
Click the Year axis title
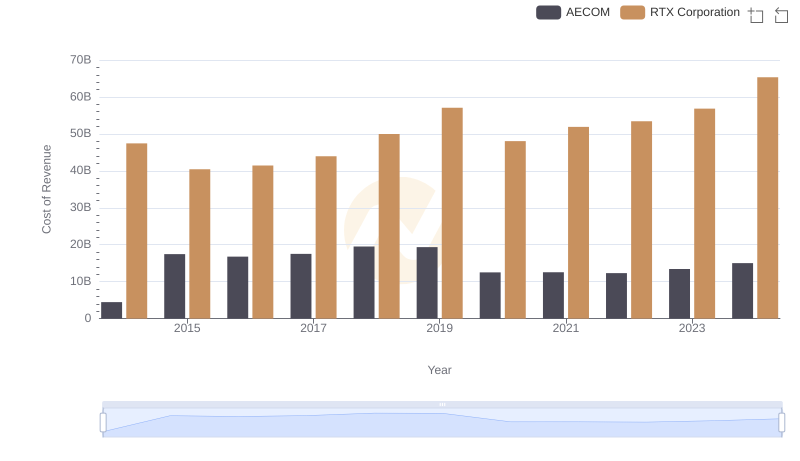tap(439, 370)
